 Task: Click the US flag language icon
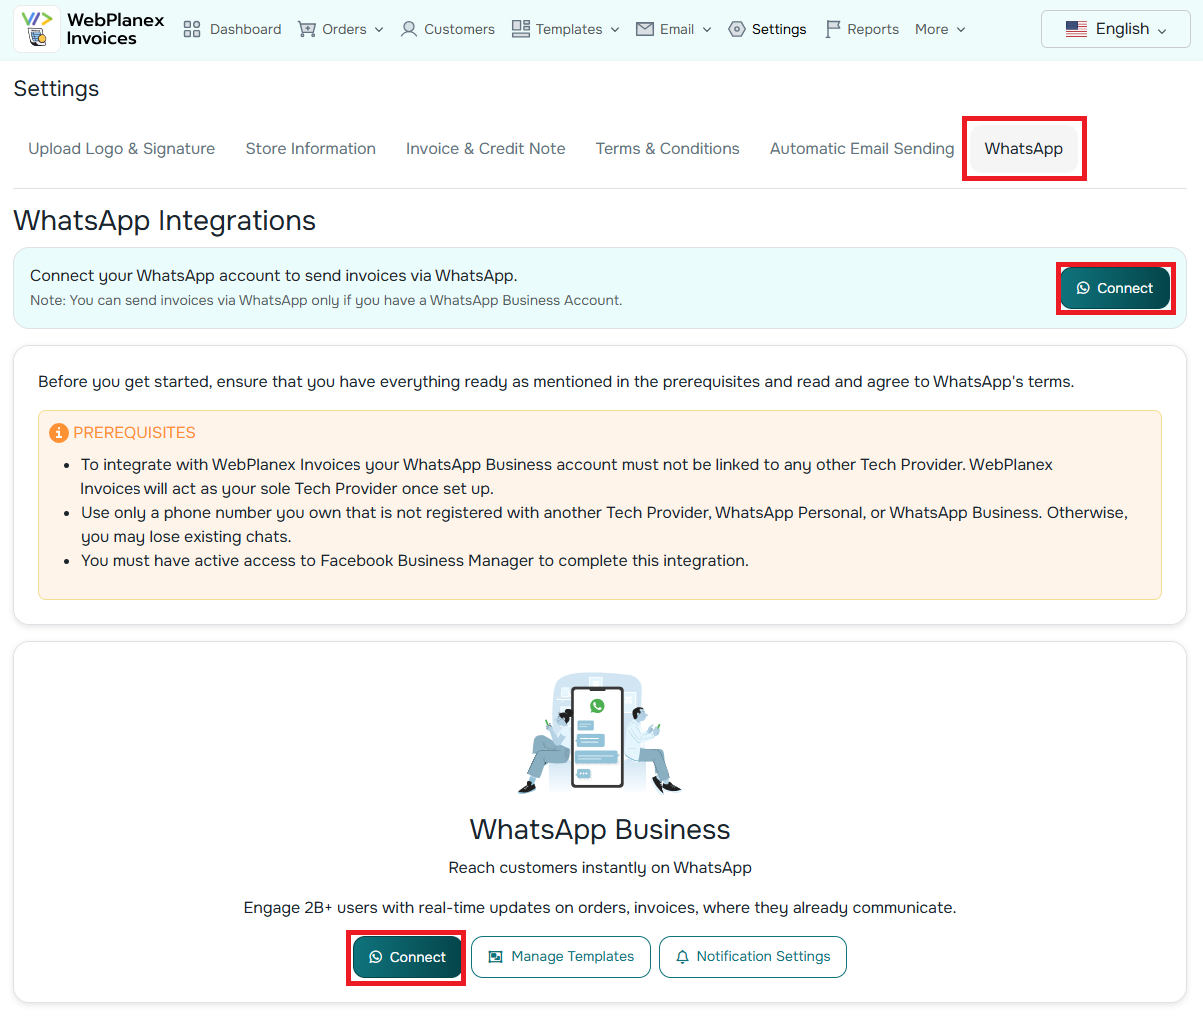(x=1076, y=29)
